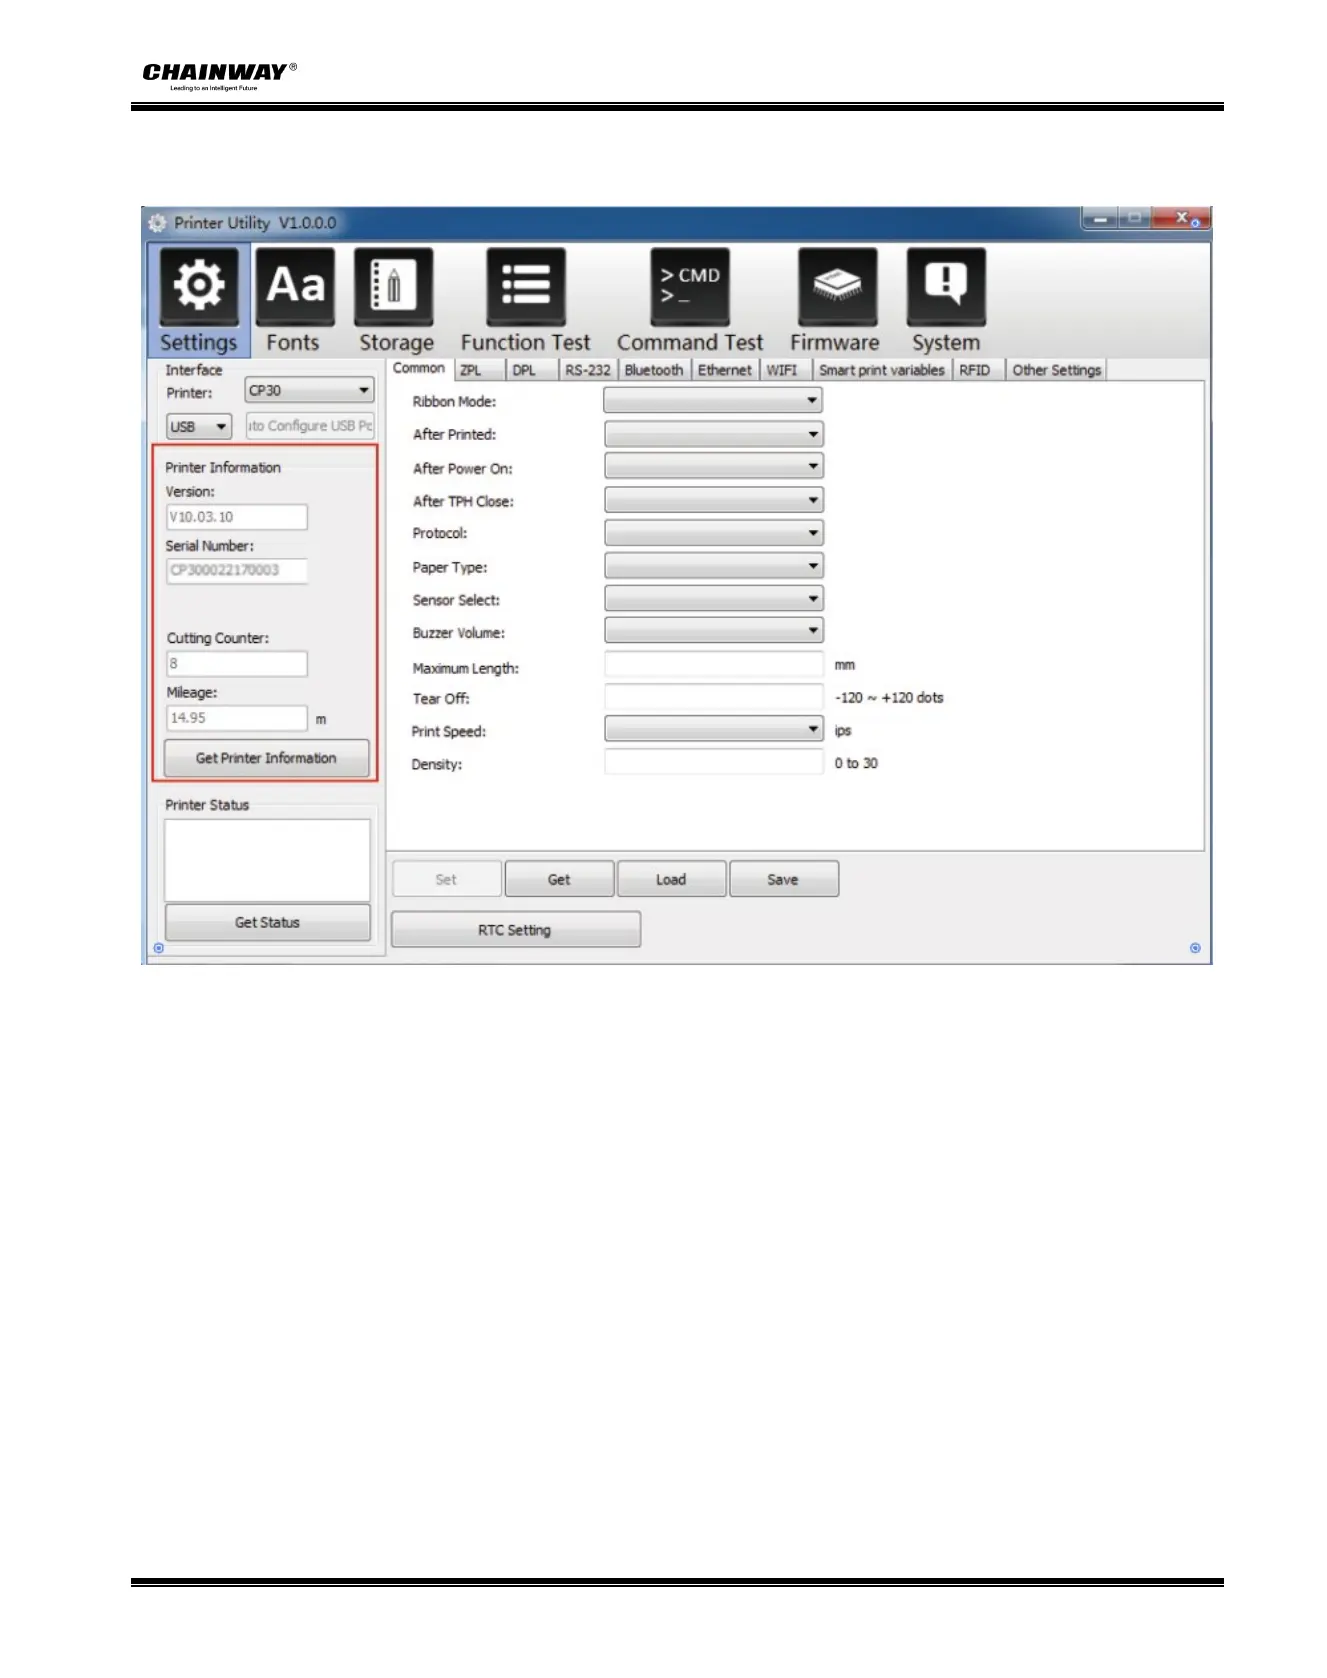1327x1678 pixels.
Task: Click the Cutting Counter field
Action: coord(236,664)
